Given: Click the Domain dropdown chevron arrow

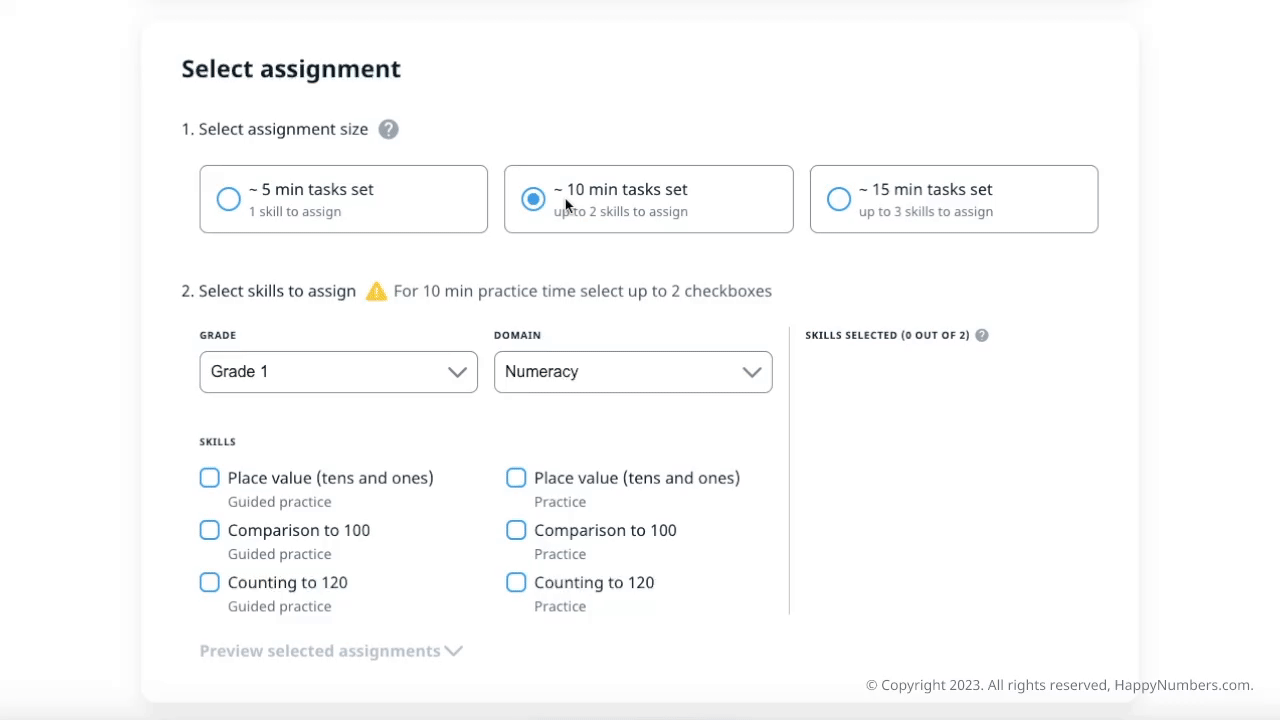Looking at the screenshot, I should [x=751, y=372].
